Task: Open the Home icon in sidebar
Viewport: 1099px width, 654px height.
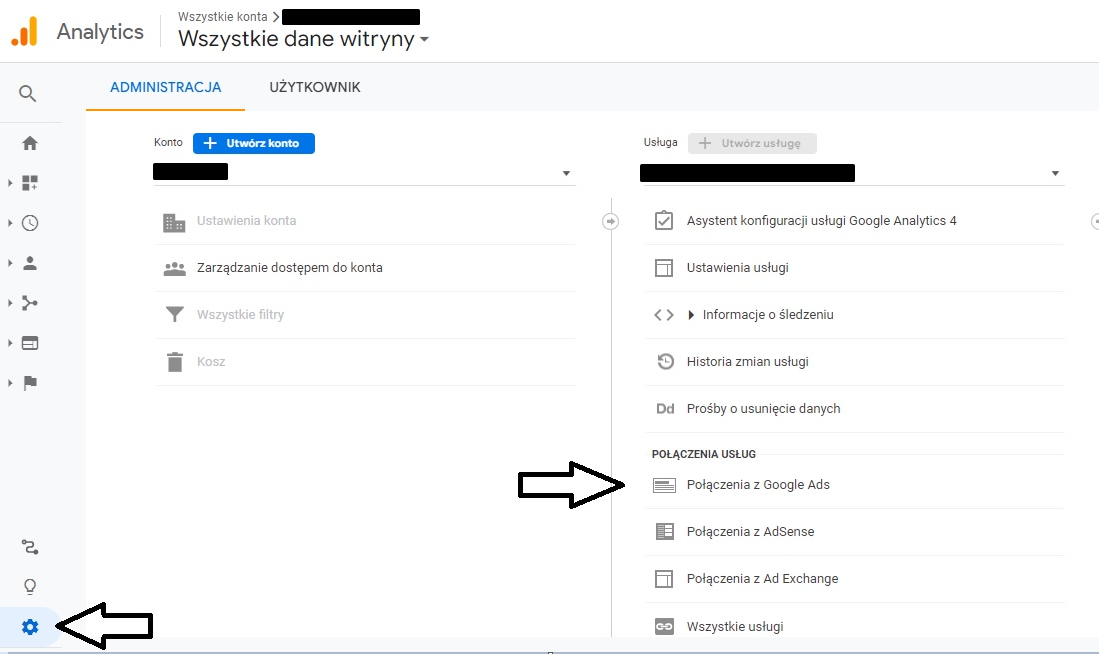Action: [x=30, y=143]
